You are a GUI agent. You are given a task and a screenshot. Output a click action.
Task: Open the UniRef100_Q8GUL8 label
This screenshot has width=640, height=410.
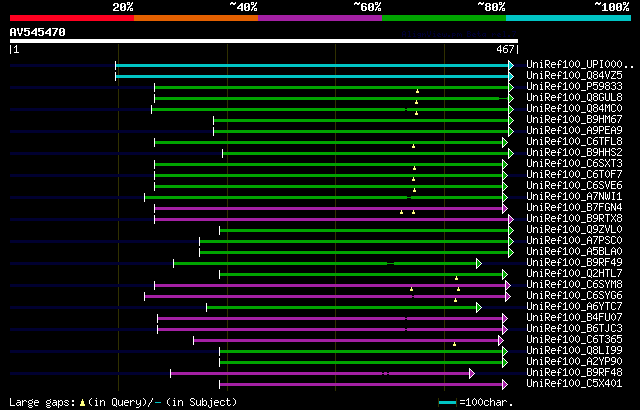[x=574, y=98]
